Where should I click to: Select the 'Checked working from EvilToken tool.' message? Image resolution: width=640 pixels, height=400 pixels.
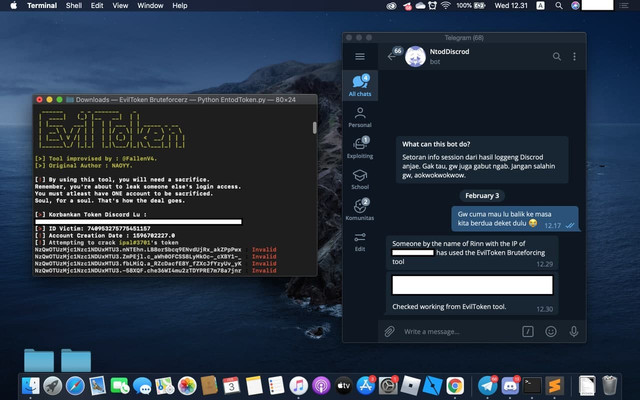pos(472,292)
